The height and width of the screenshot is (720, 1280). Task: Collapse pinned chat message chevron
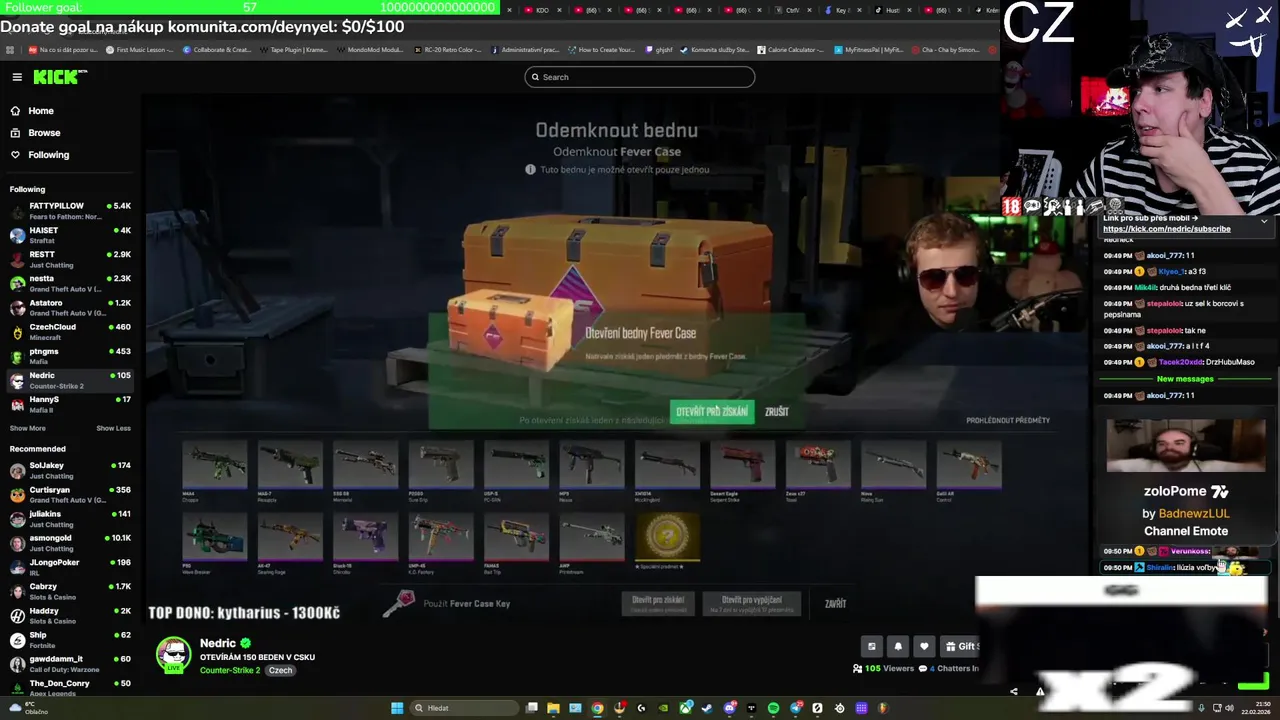(1264, 220)
